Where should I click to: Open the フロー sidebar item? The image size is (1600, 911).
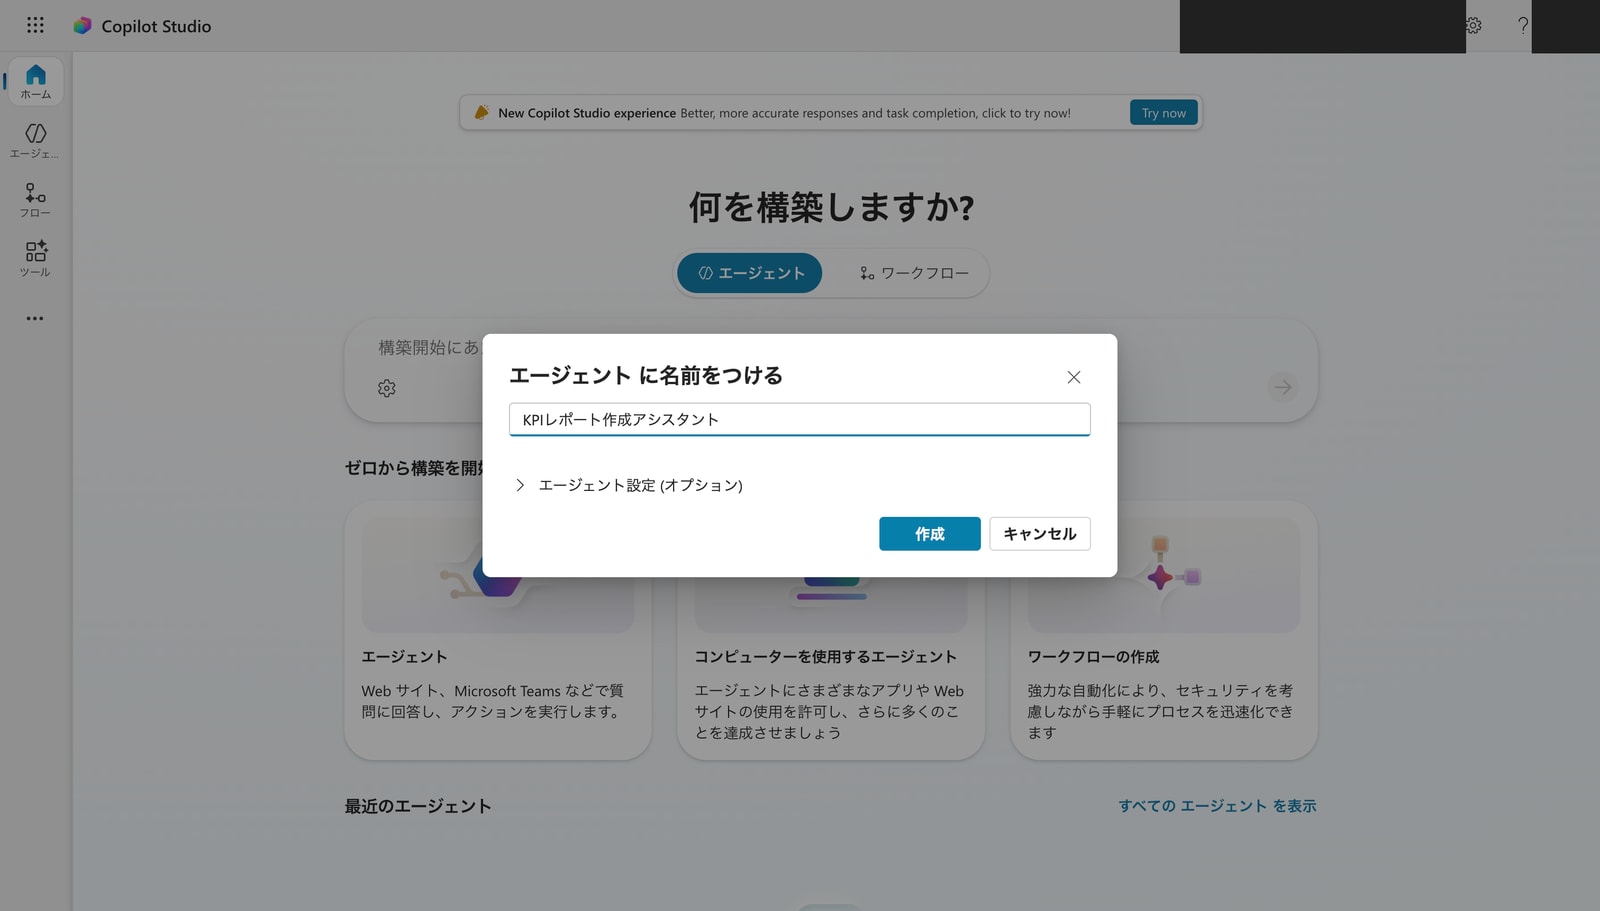tap(35, 200)
